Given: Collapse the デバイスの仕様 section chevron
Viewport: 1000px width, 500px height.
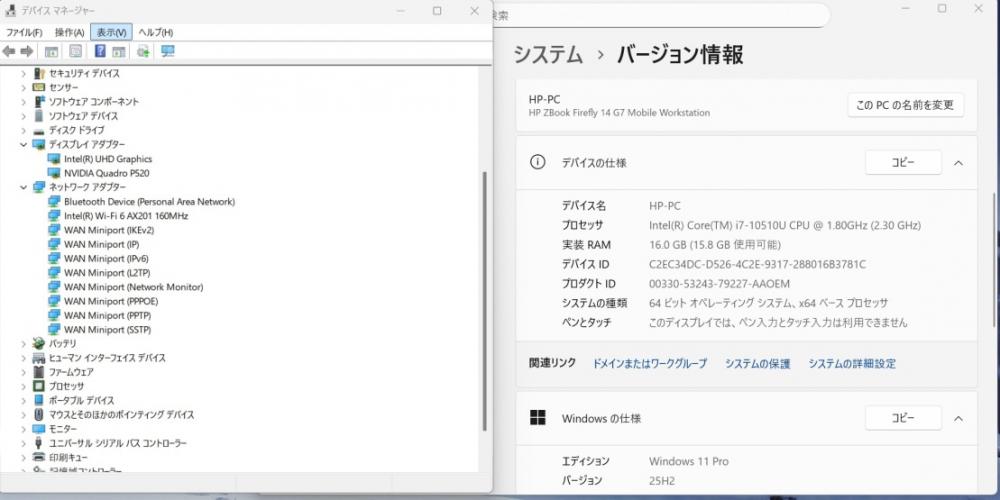Looking at the screenshot, I should click(958, 163).
